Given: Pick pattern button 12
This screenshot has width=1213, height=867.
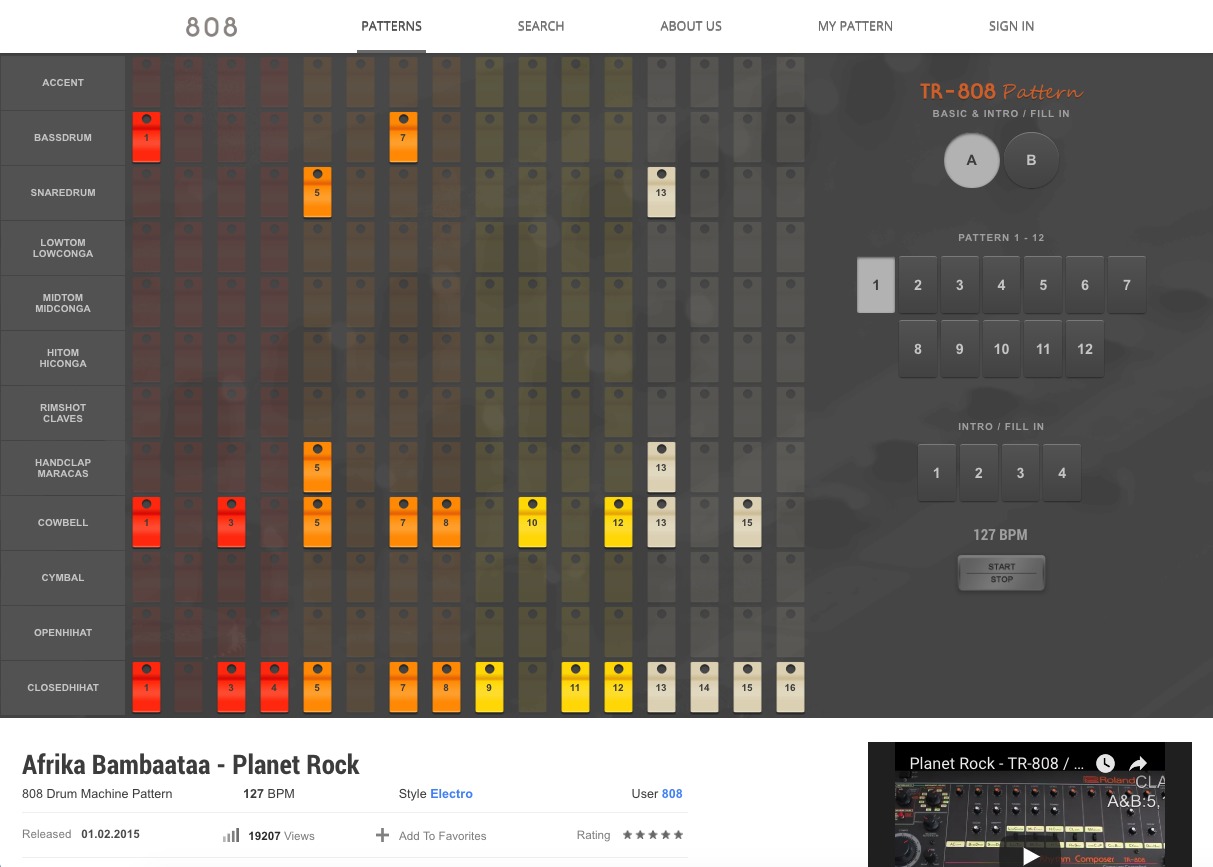Looking at the screenshot, I should (1085, 349).
